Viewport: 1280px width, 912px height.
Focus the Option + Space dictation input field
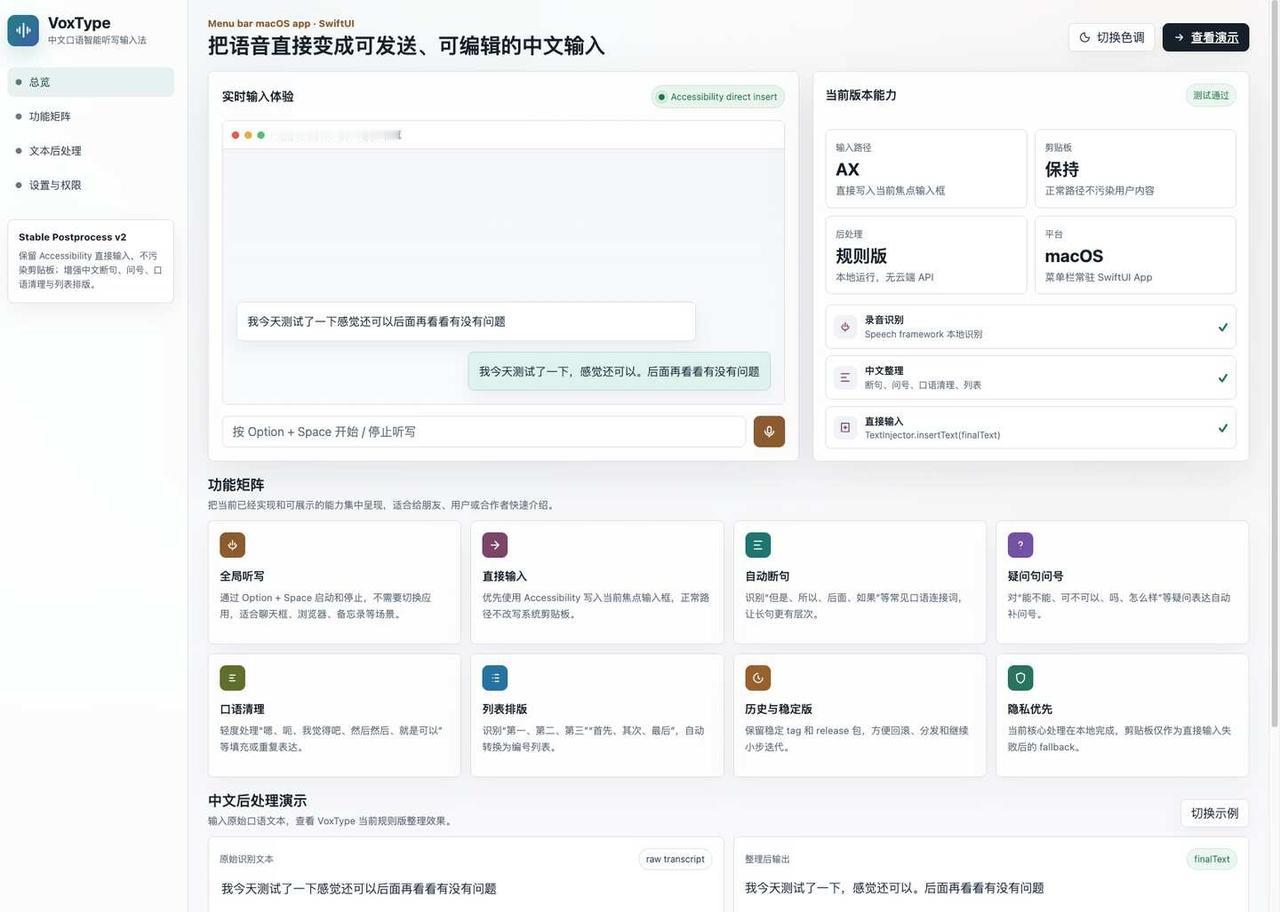[484, 431]
